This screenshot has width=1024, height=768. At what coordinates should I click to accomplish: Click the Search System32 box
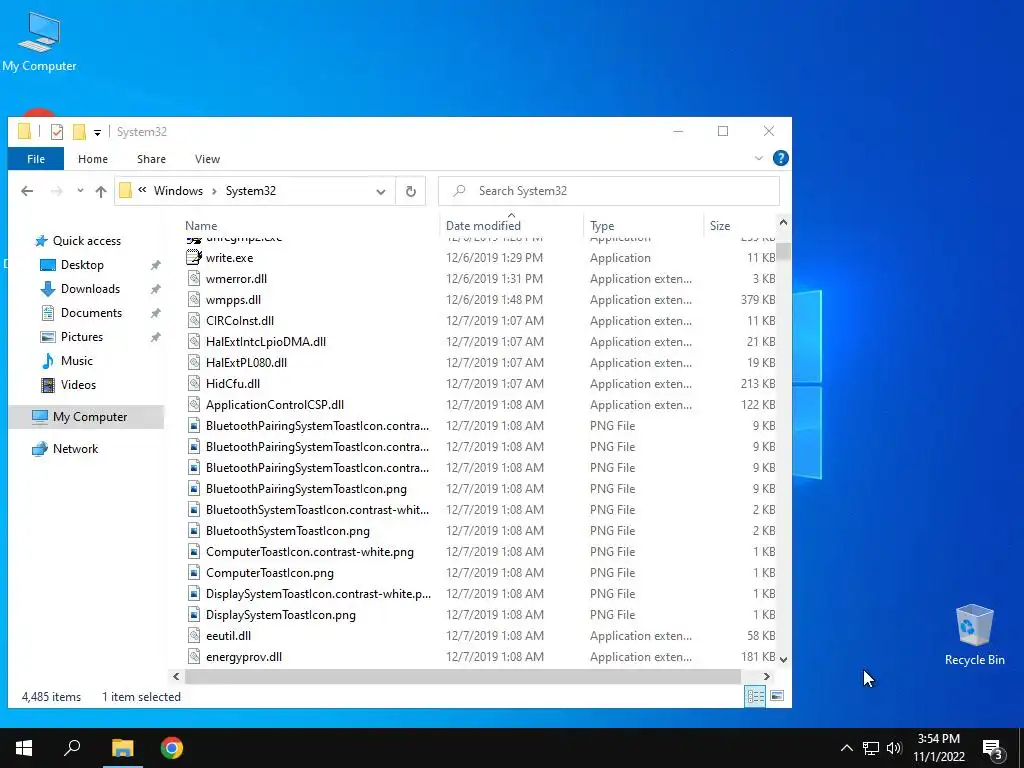(609, 191)
